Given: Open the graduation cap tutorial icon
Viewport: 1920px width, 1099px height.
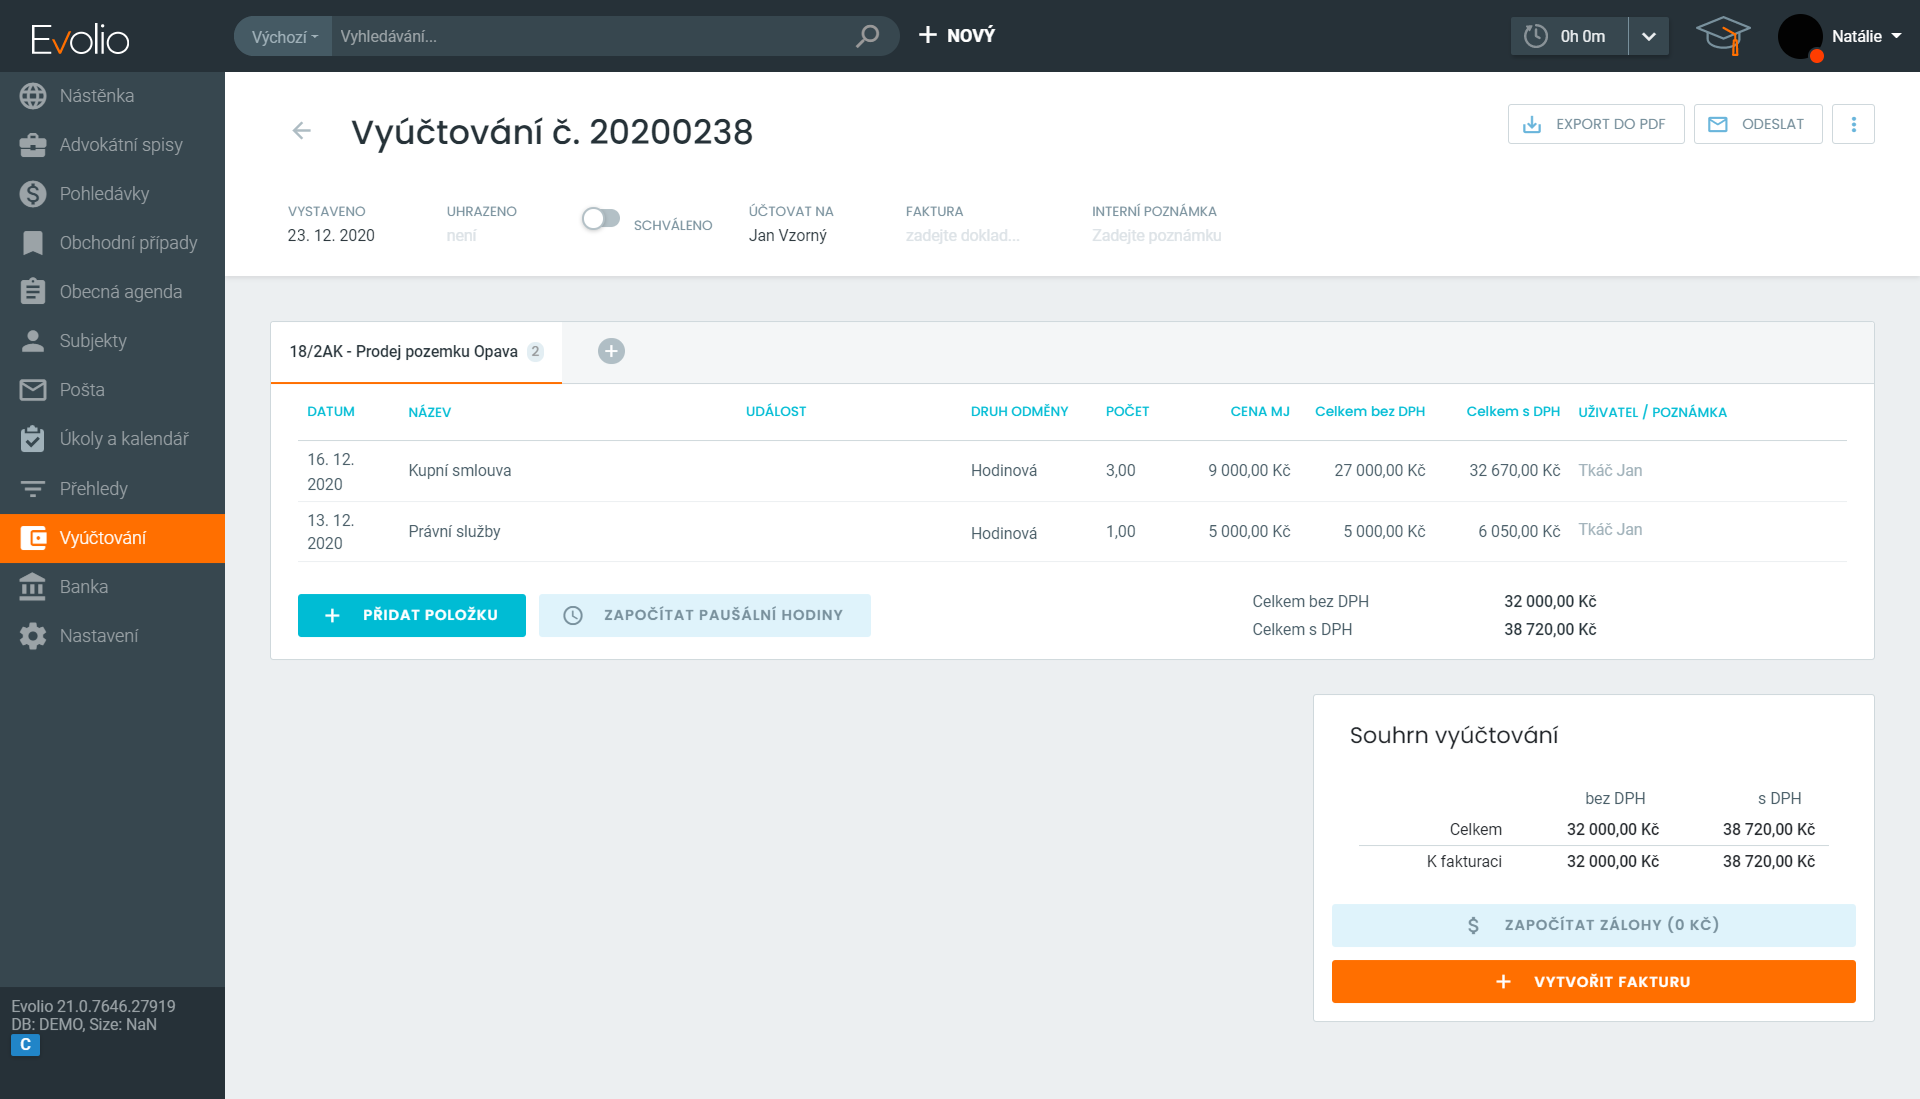Looking at the screenshot, I should [x=1723, y=36].
